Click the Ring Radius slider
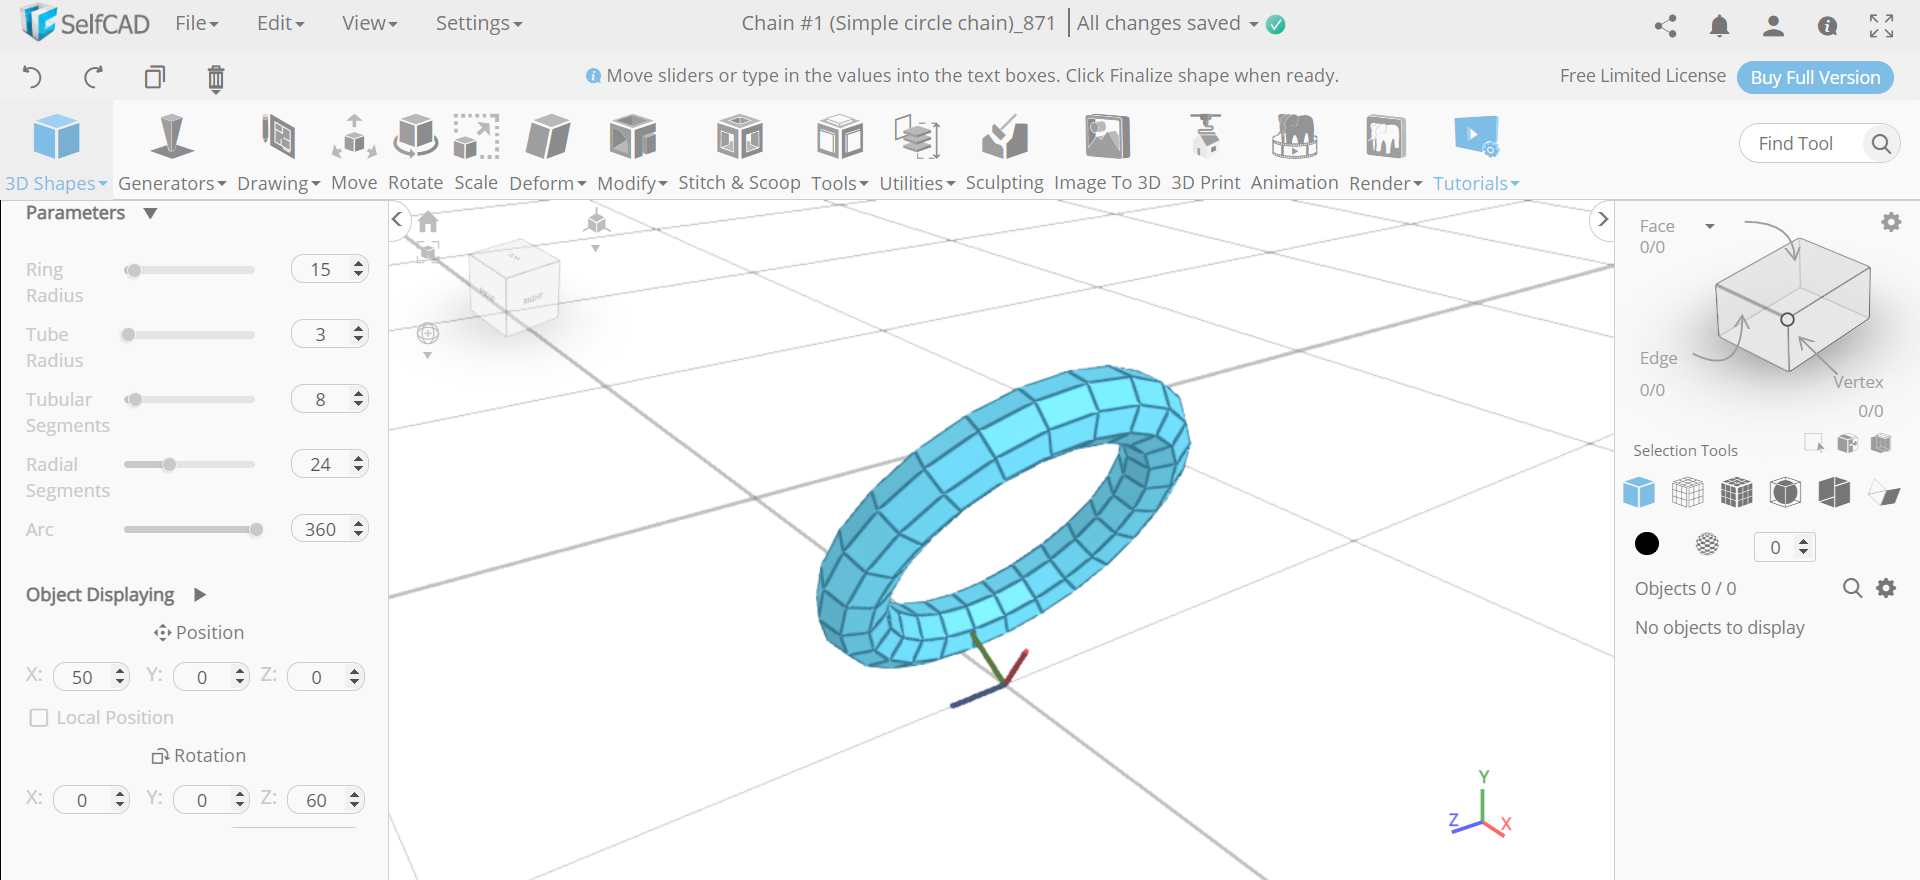1920x880 pixels. [x=189, y=270]
